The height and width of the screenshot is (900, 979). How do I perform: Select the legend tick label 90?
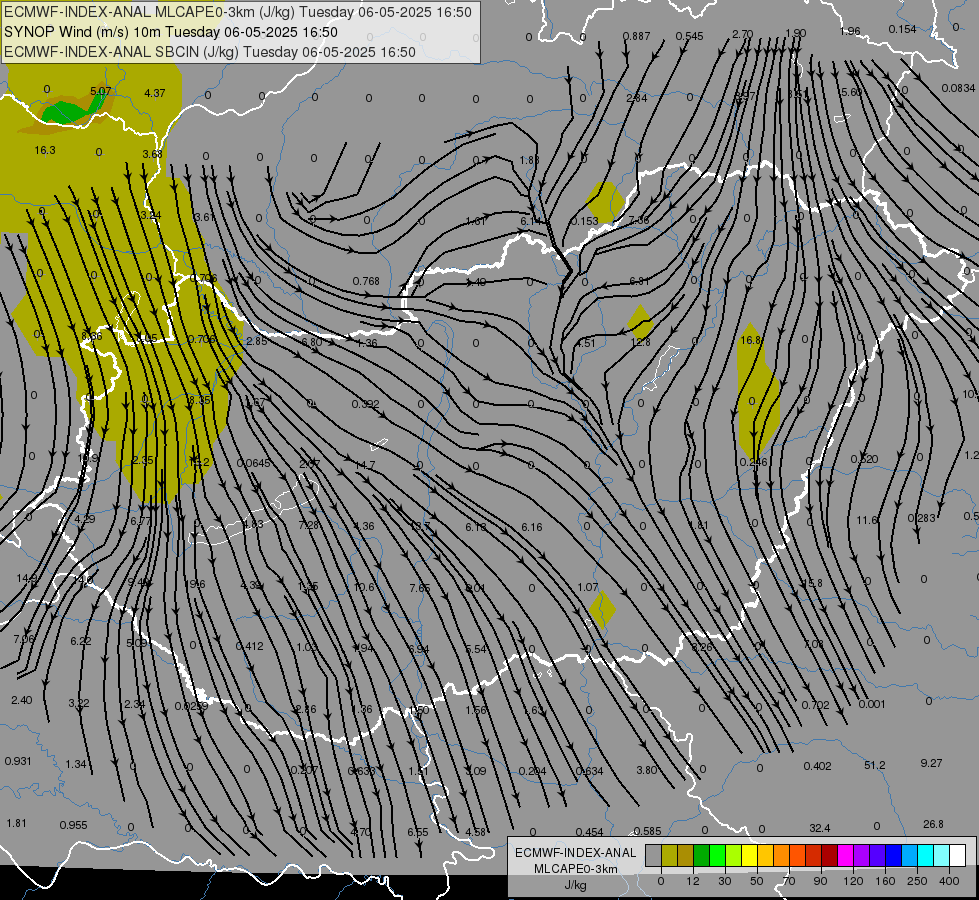pos(821,881)
